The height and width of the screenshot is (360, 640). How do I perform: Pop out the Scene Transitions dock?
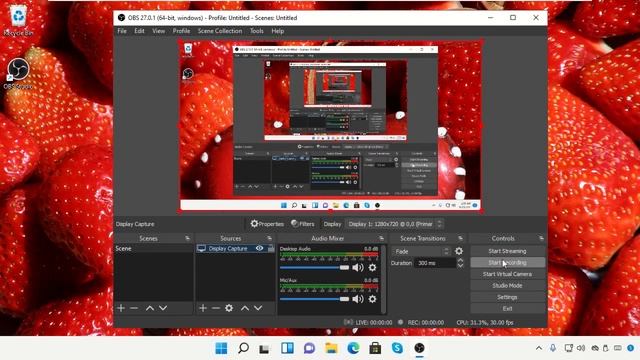coord(460,238)
